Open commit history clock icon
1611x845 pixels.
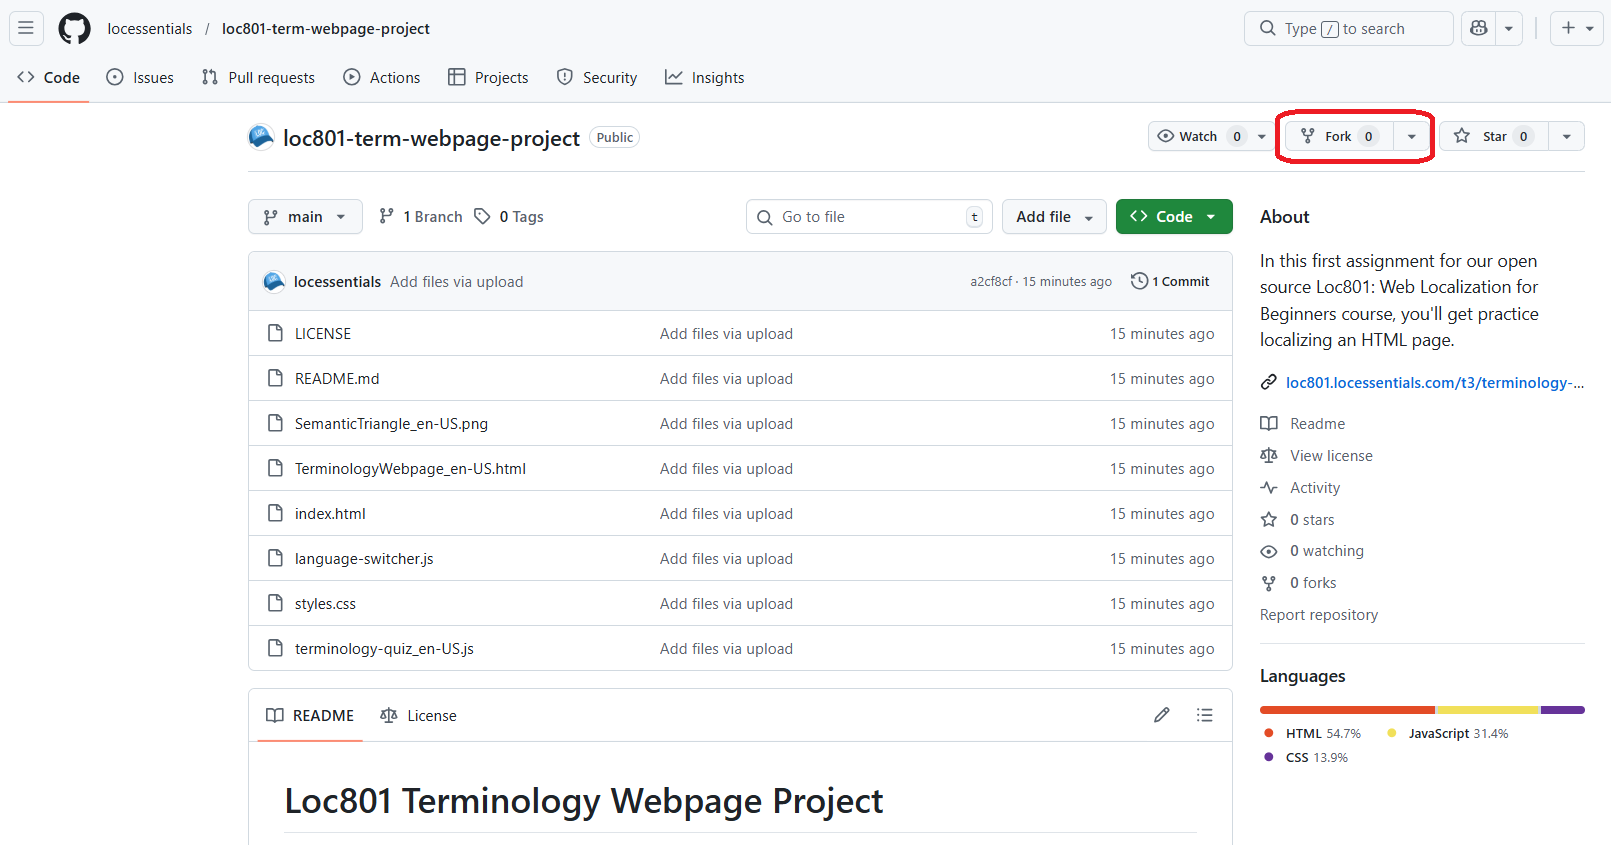[x=1139, y=281]
